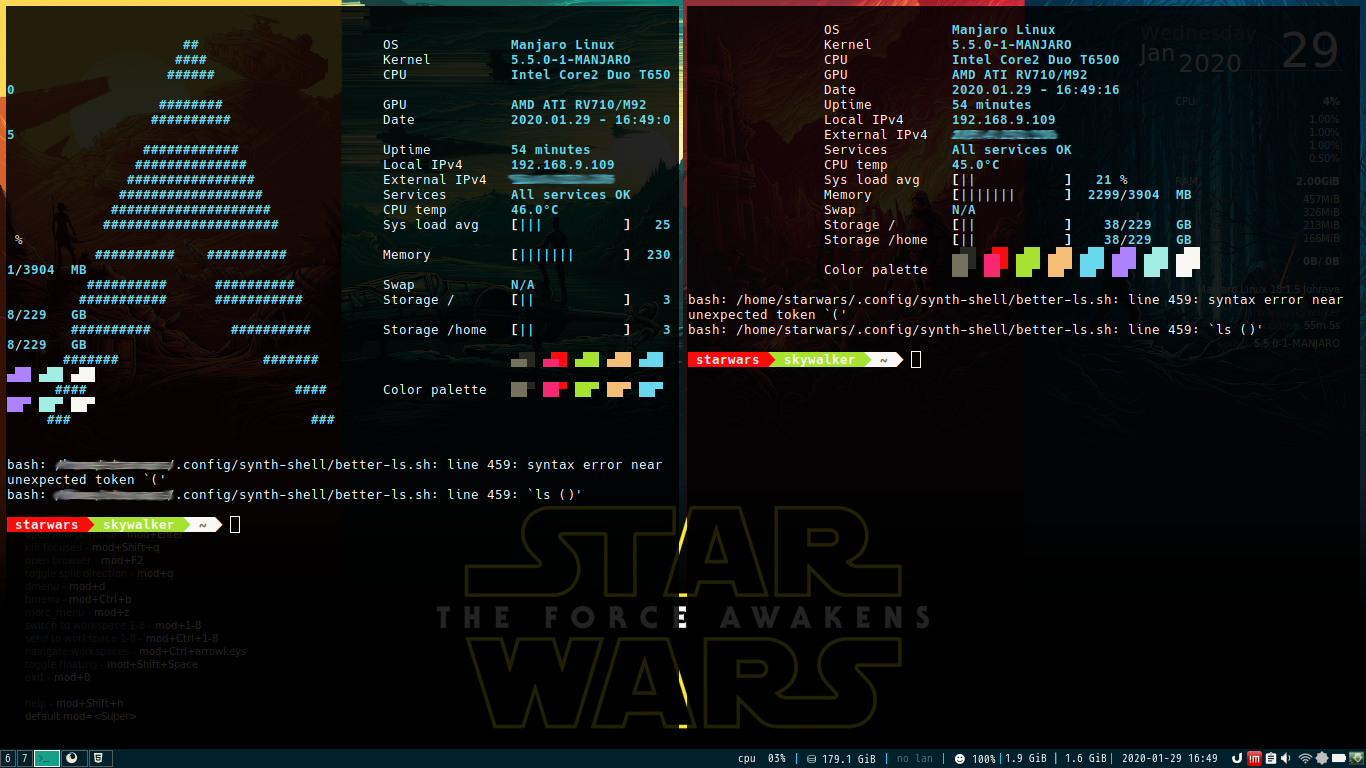Image resolution: width=1366 pixels, height=768 pixels.
Task: Click the 'skywalker' prompt segment in right terminal
Action: [819, 360]
